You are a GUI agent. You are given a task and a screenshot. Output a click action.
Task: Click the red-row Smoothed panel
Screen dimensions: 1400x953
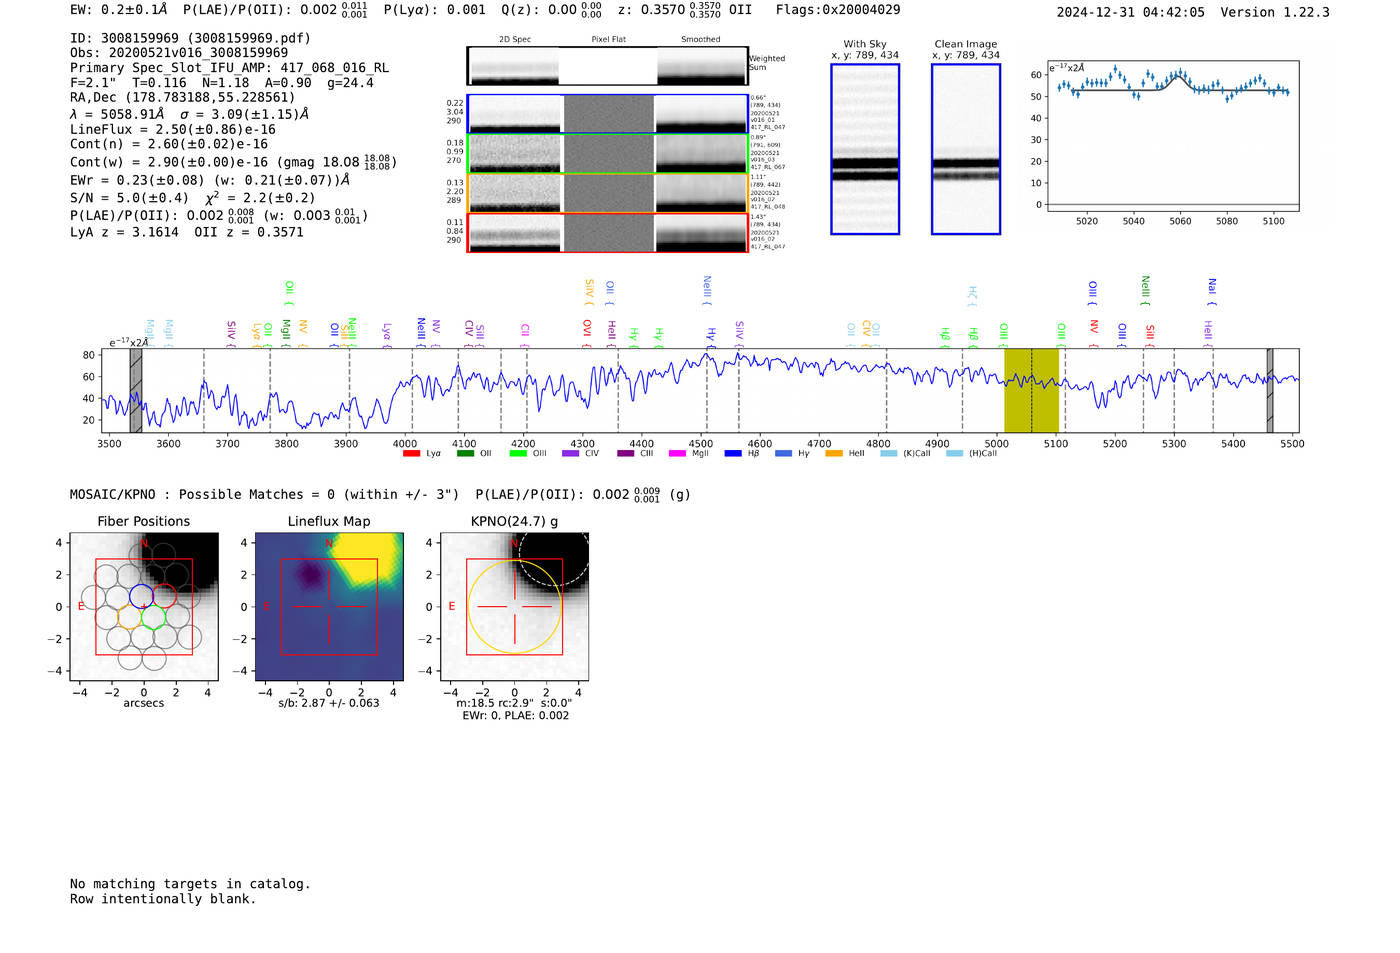701,232
